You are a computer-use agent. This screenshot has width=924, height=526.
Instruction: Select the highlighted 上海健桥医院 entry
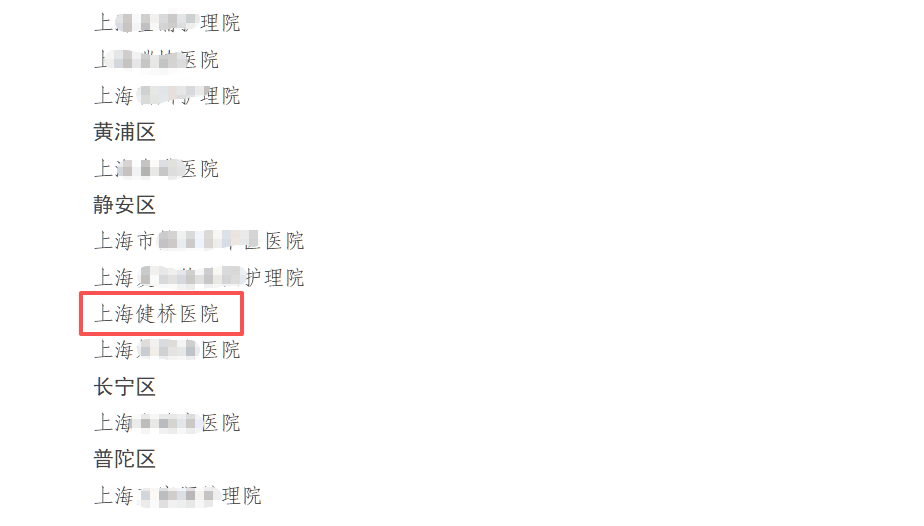(x=157, y=314)
